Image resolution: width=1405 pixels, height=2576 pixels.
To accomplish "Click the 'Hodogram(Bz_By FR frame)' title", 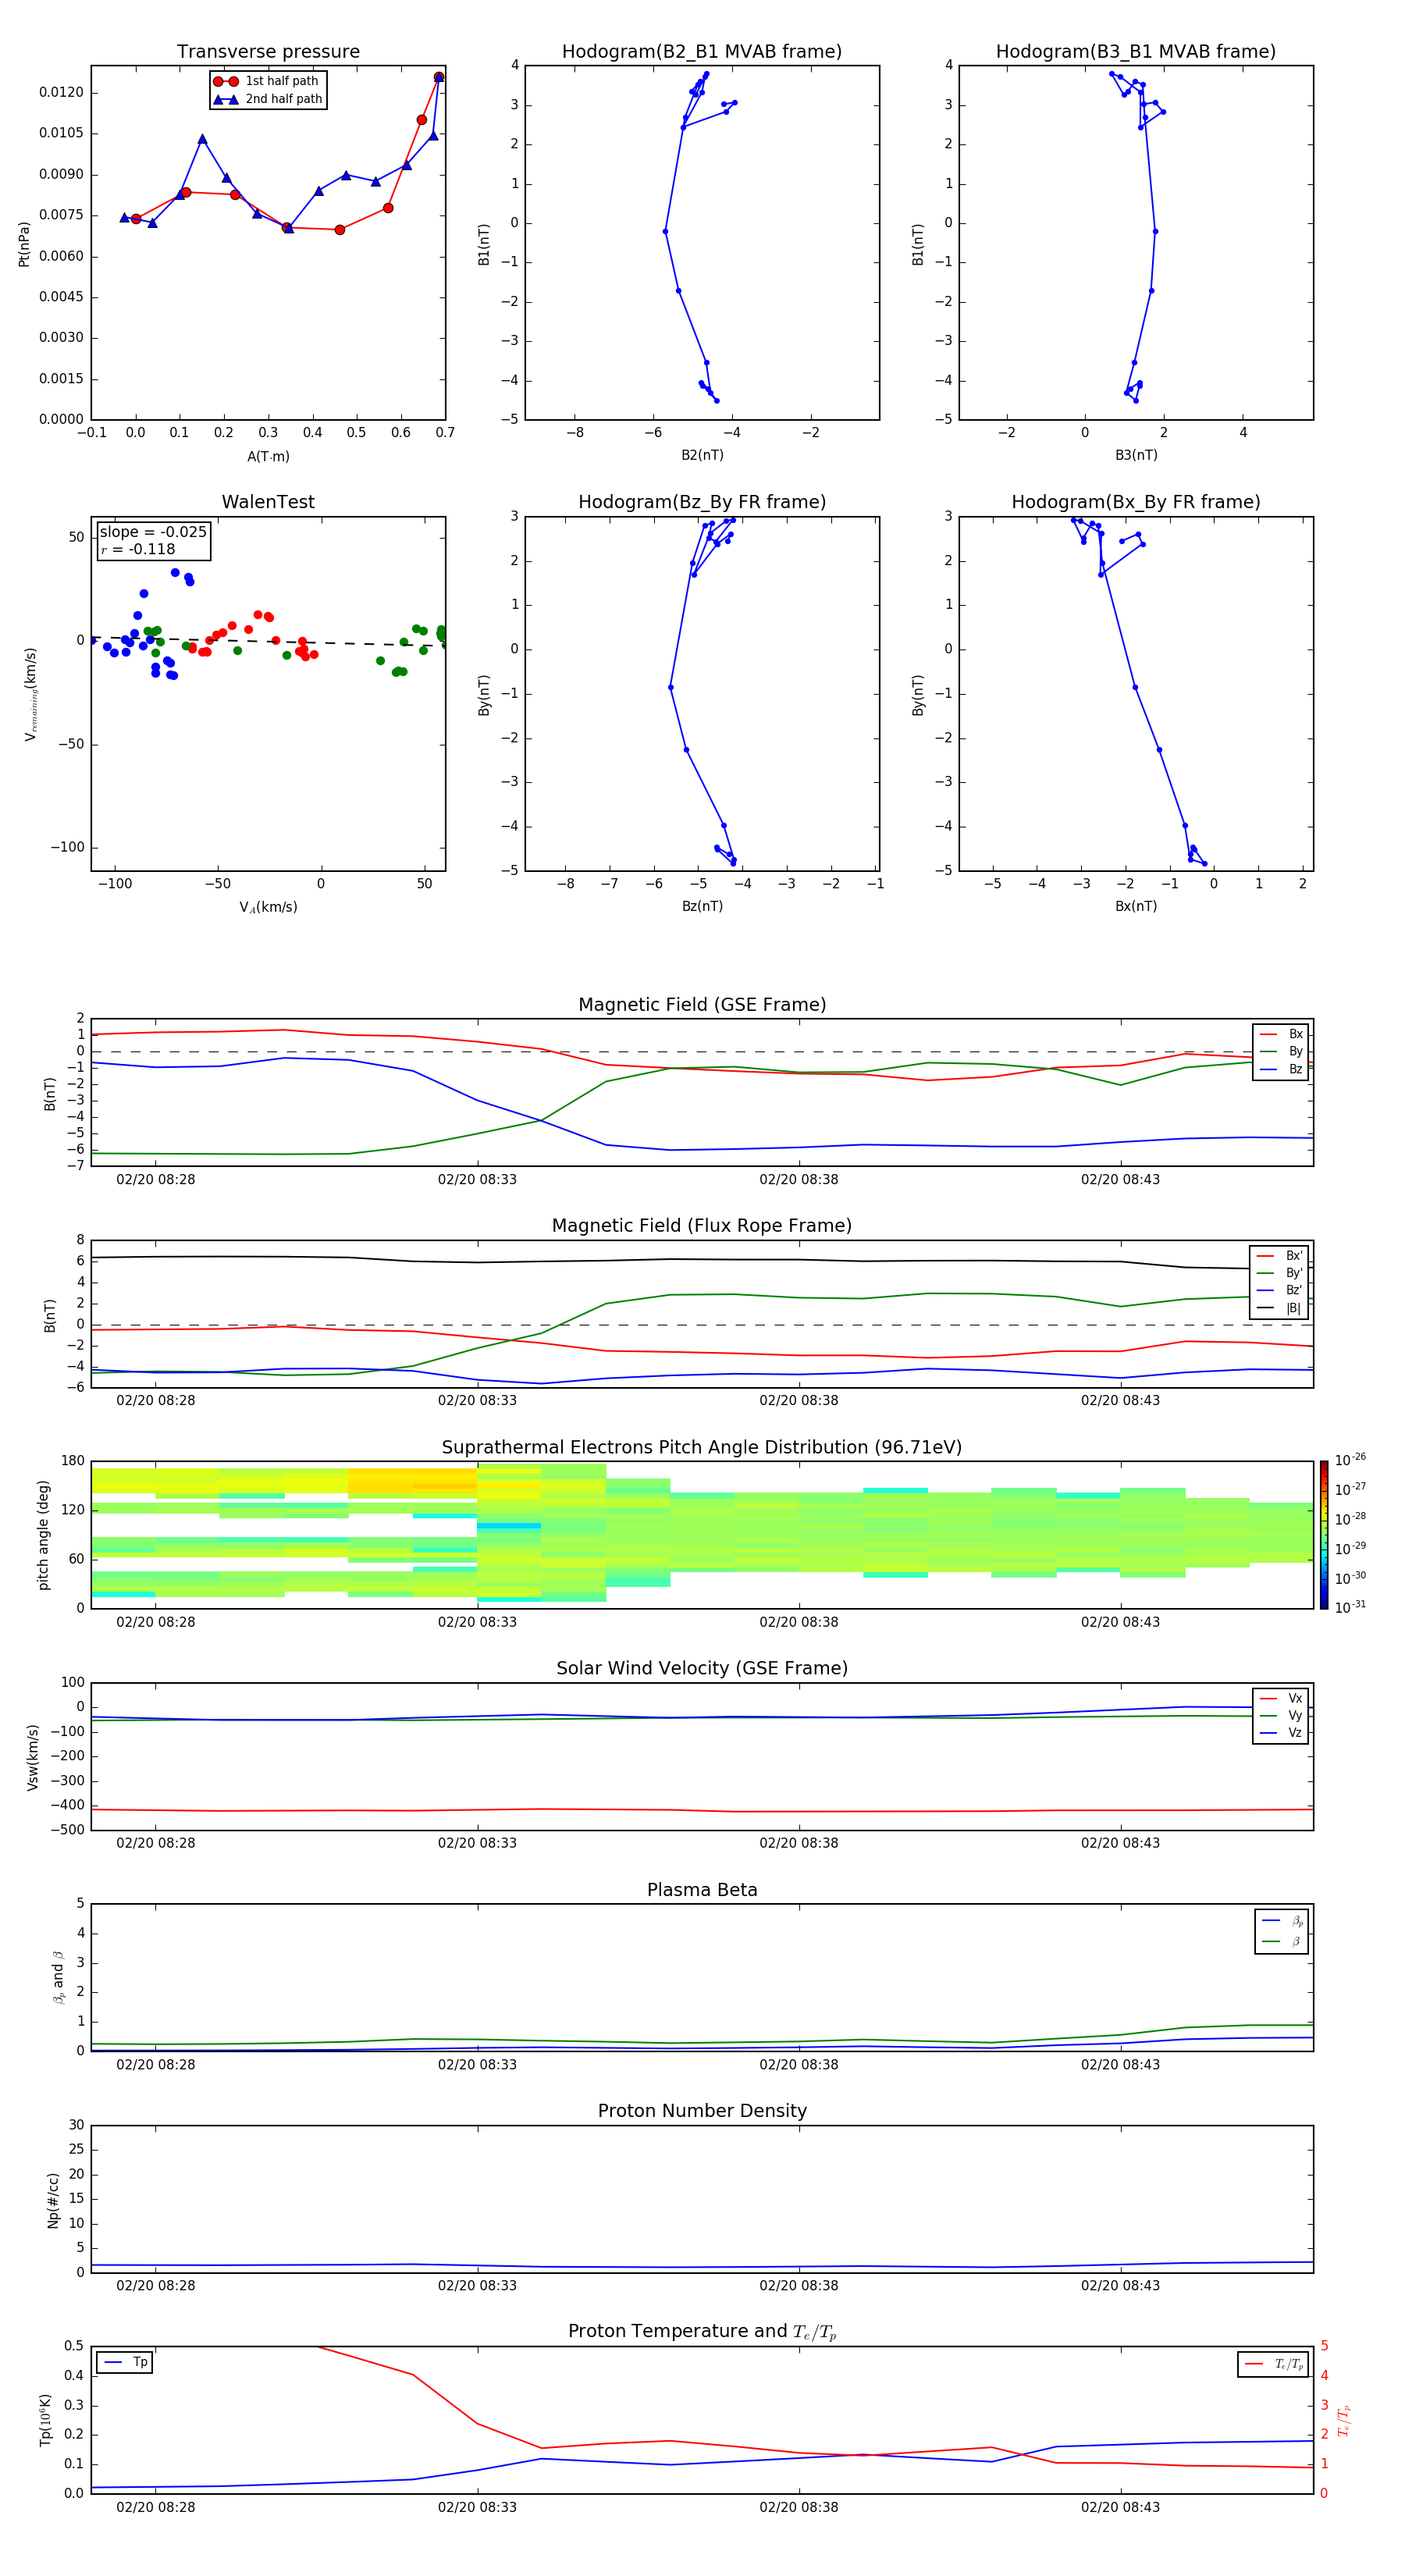I will (x=702, y=502).
